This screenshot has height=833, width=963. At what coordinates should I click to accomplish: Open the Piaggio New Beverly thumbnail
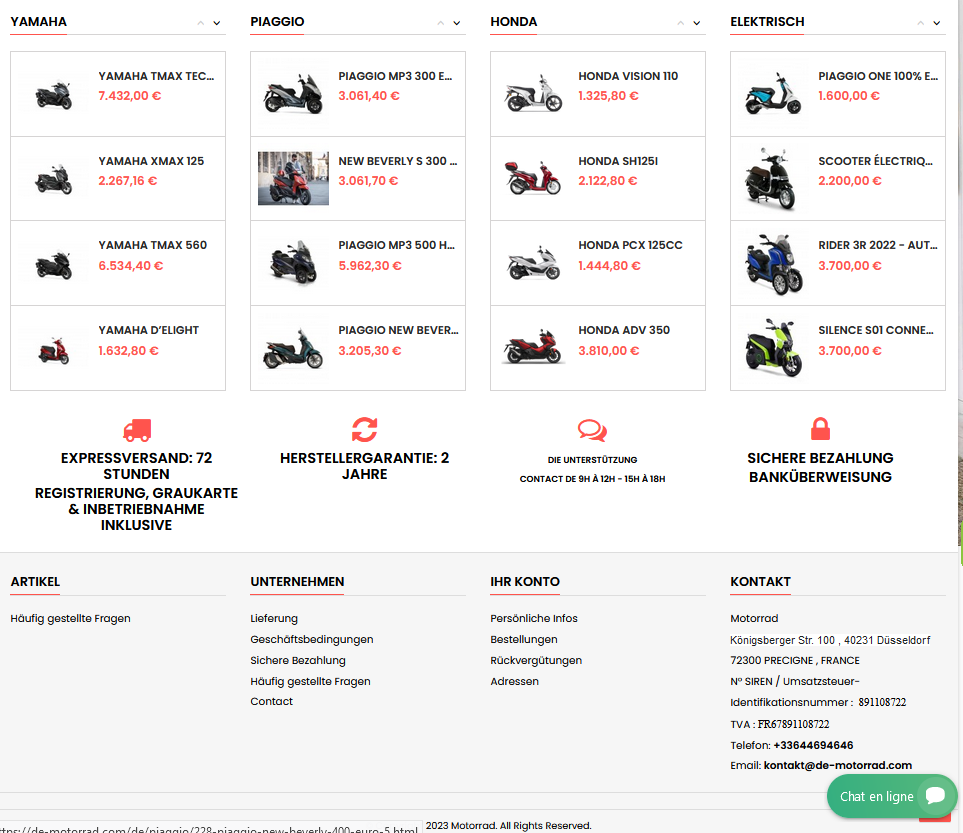293,349
